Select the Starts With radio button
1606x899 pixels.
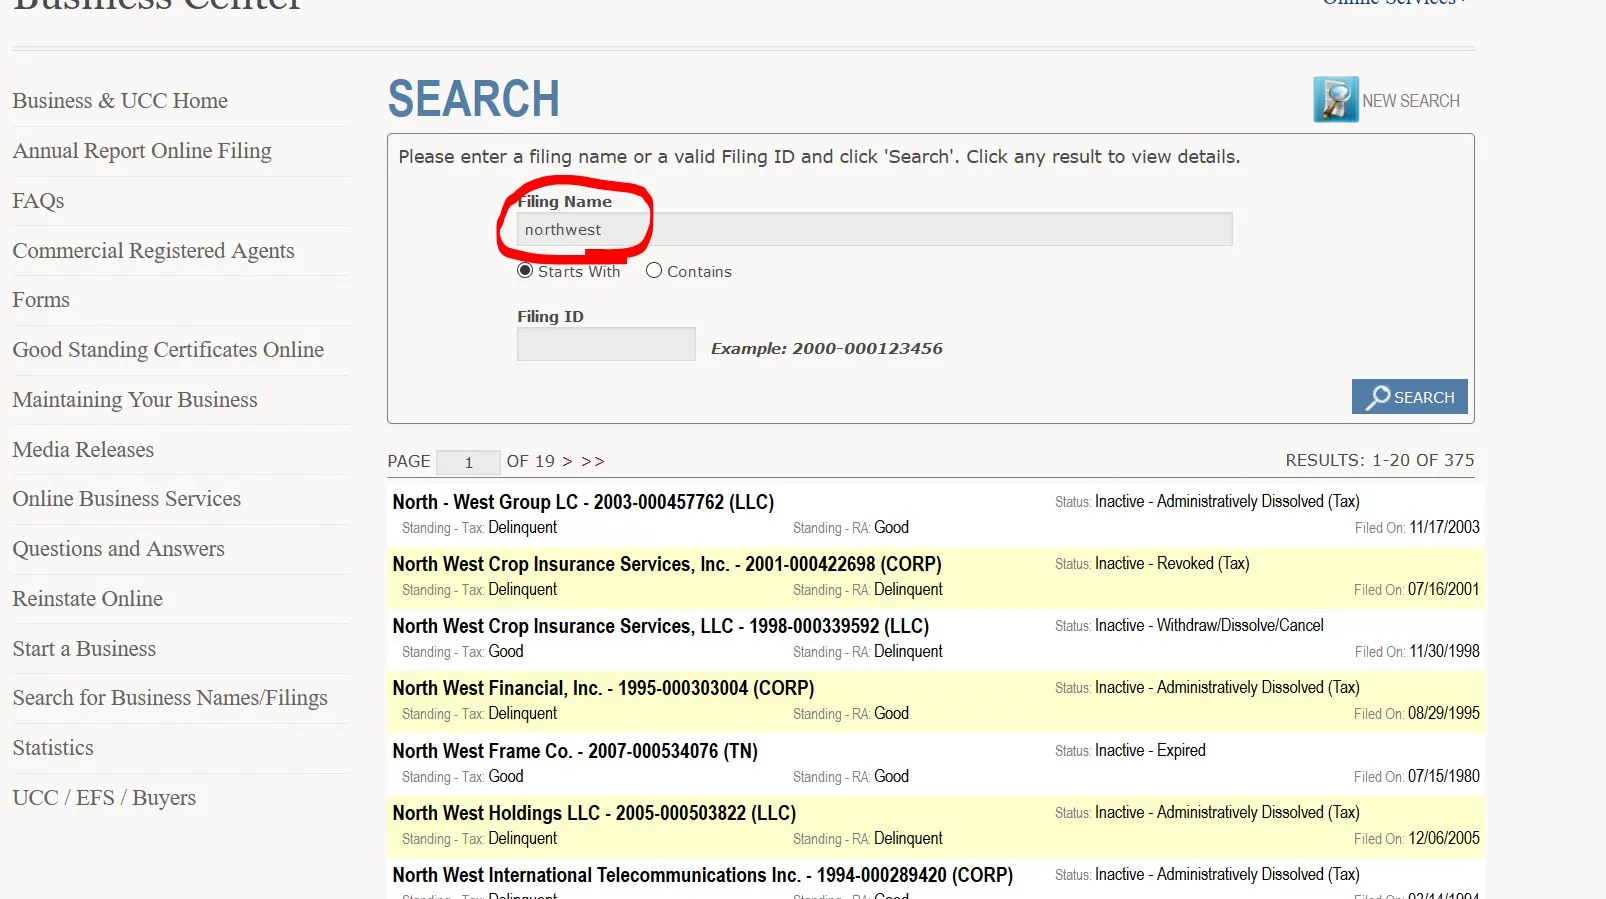tap(525, 271)
